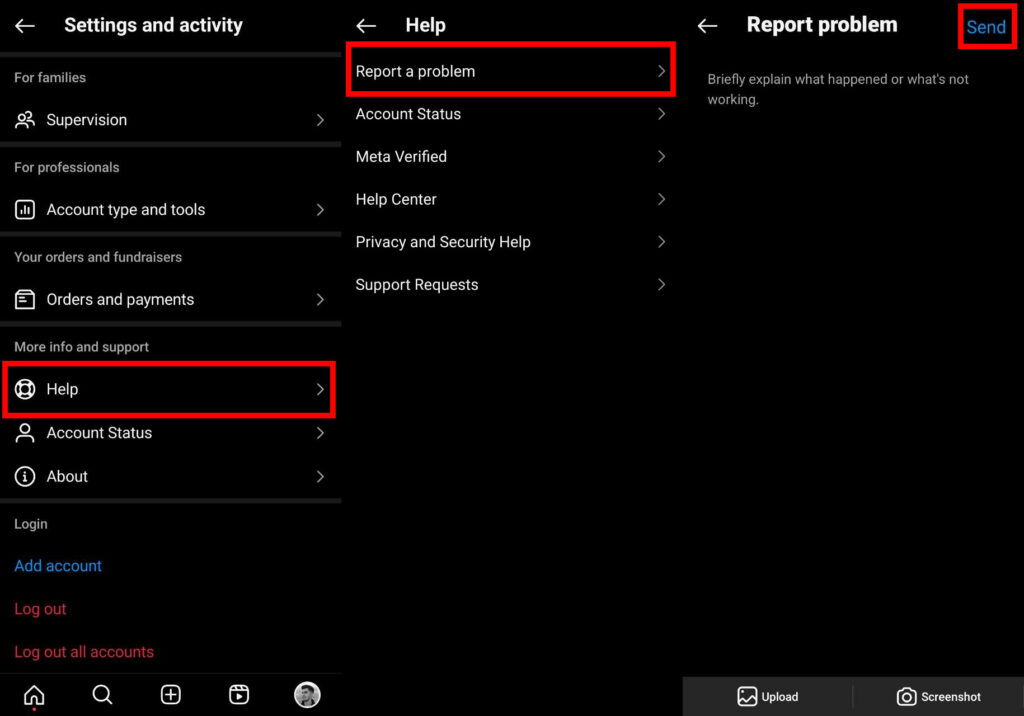Click Log out all accounts
Image resolution: width=1024 pixels, height=716 pixels.
(x=84, y=652)
